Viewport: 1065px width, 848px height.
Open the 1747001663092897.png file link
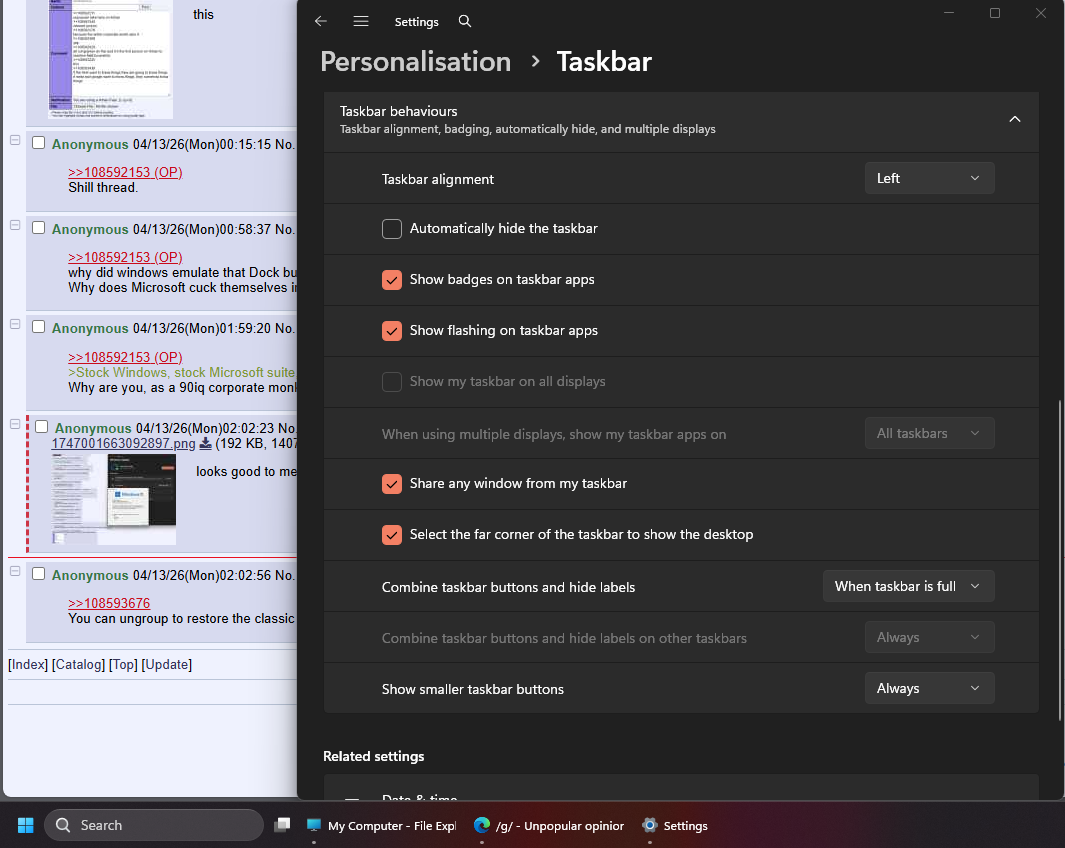point(124,443)
